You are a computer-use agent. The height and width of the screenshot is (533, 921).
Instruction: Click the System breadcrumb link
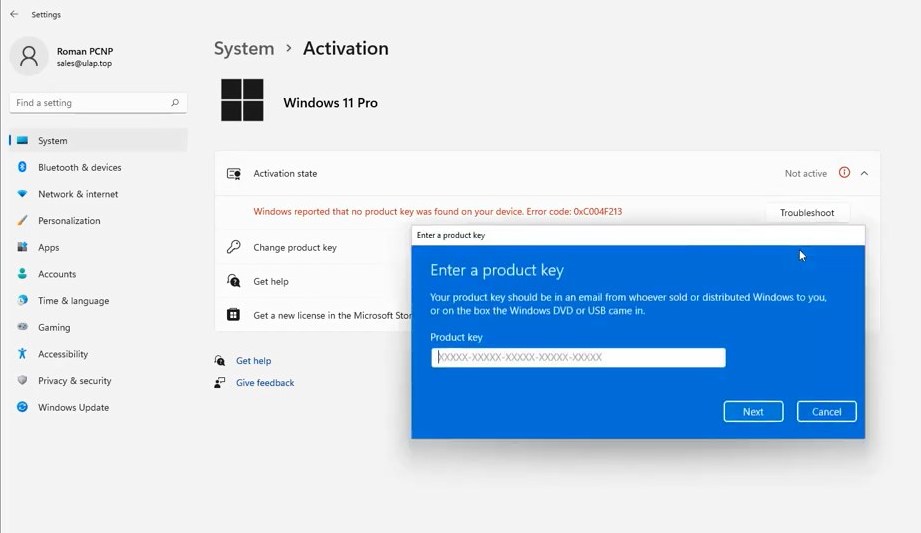click(x=244, y=48)
